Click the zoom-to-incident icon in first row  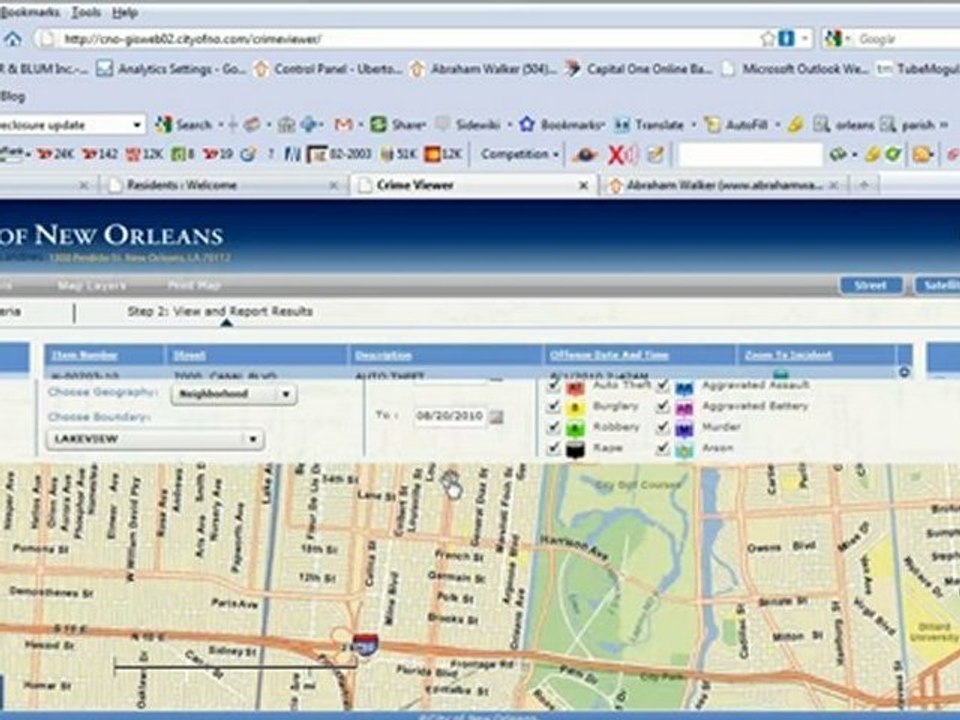(780, 373)
